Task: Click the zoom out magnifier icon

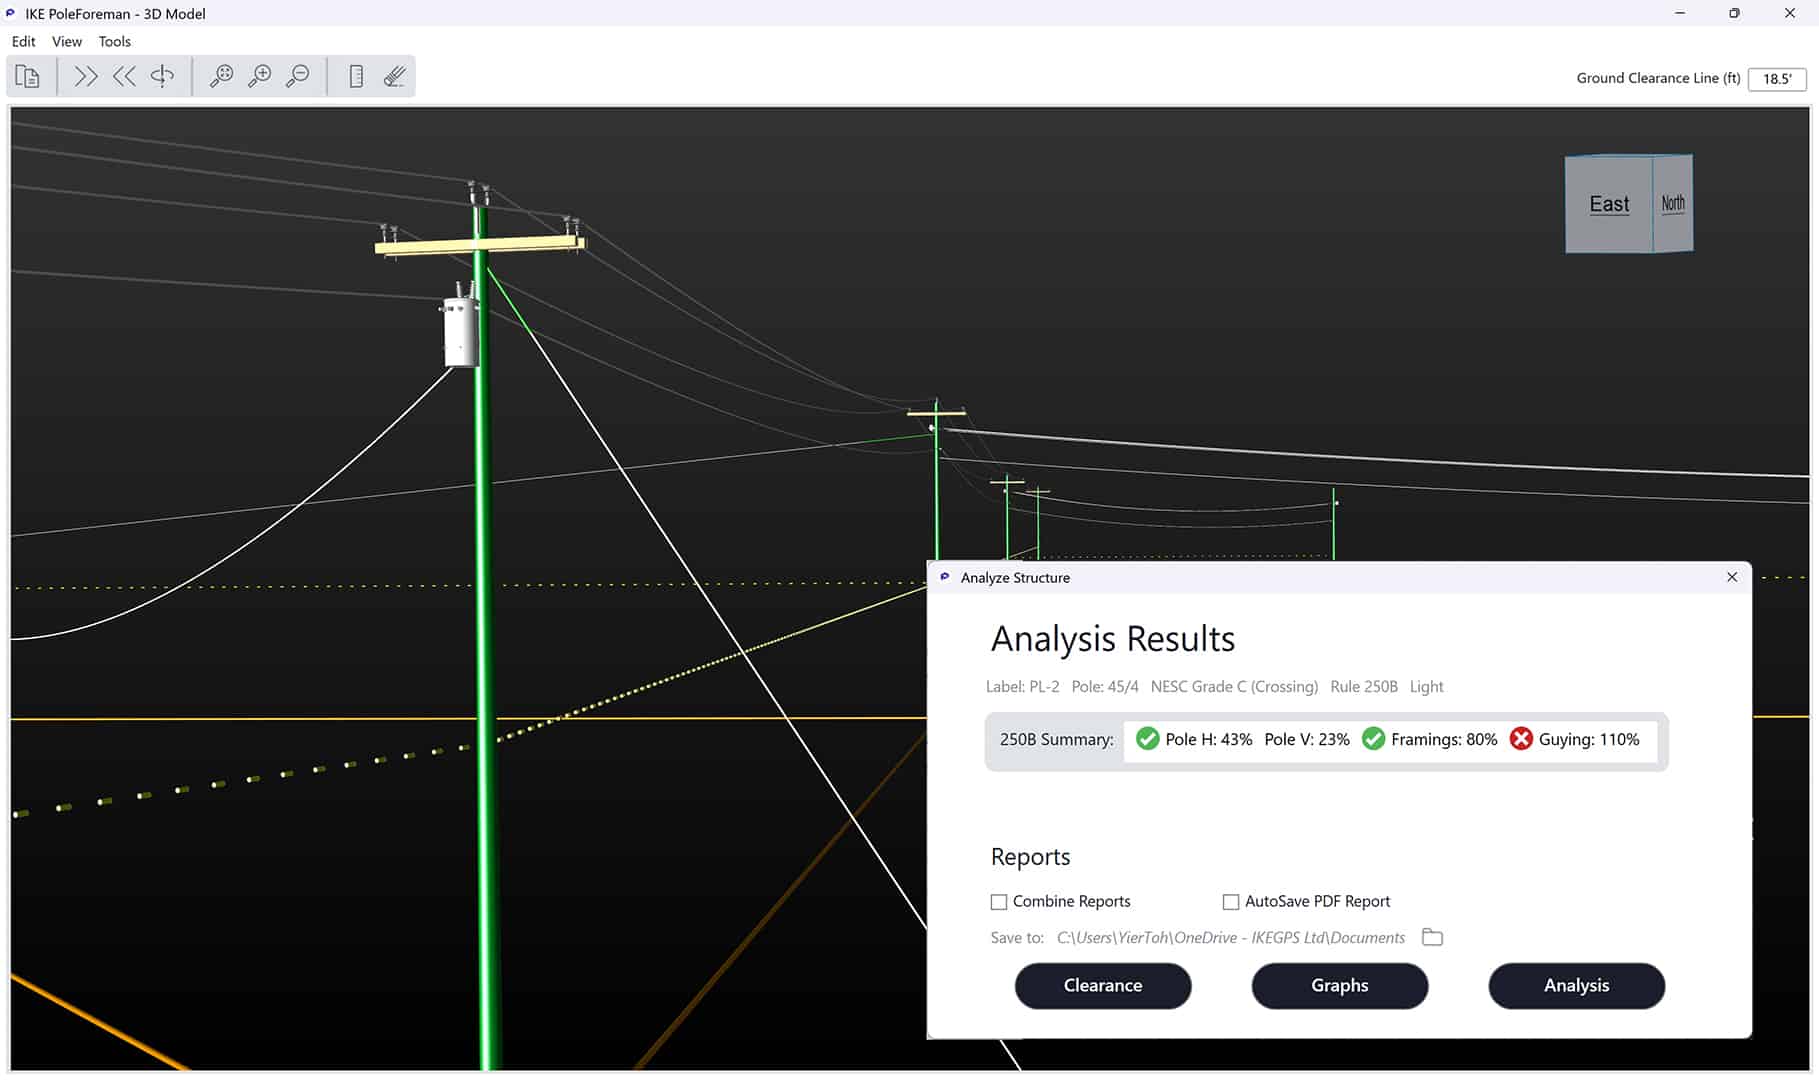Action: pyautogui.click(x=298, y=77)
